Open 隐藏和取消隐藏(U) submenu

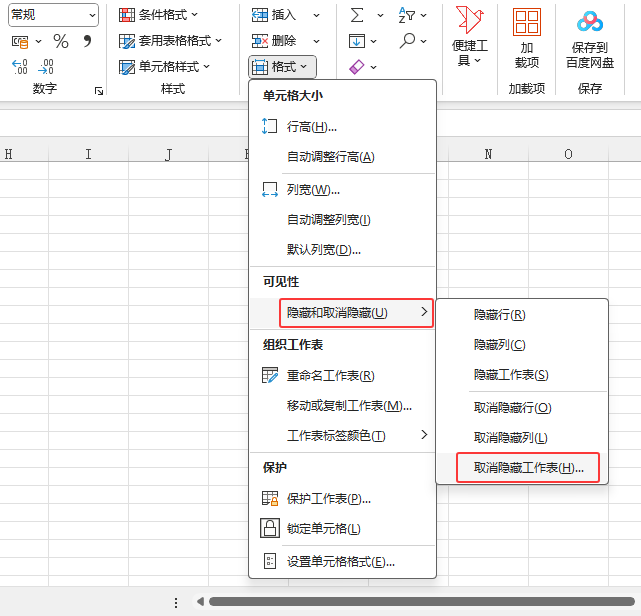(x=343, y=313)
